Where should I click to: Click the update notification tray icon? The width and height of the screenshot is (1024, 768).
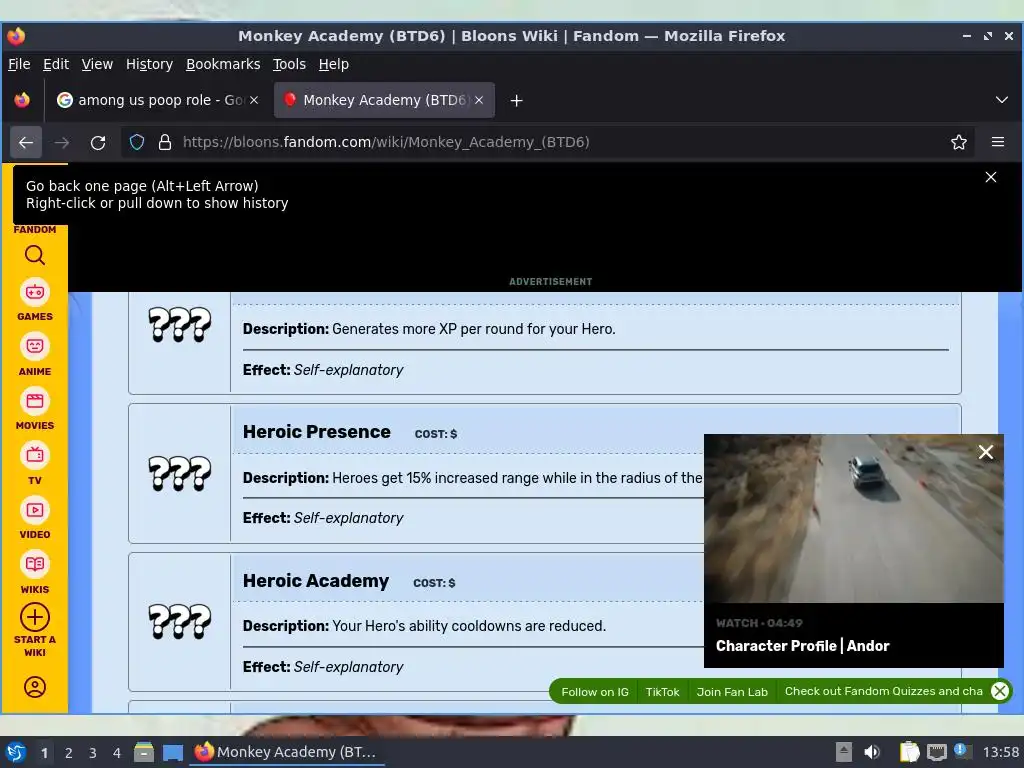(x=961, y=751)
